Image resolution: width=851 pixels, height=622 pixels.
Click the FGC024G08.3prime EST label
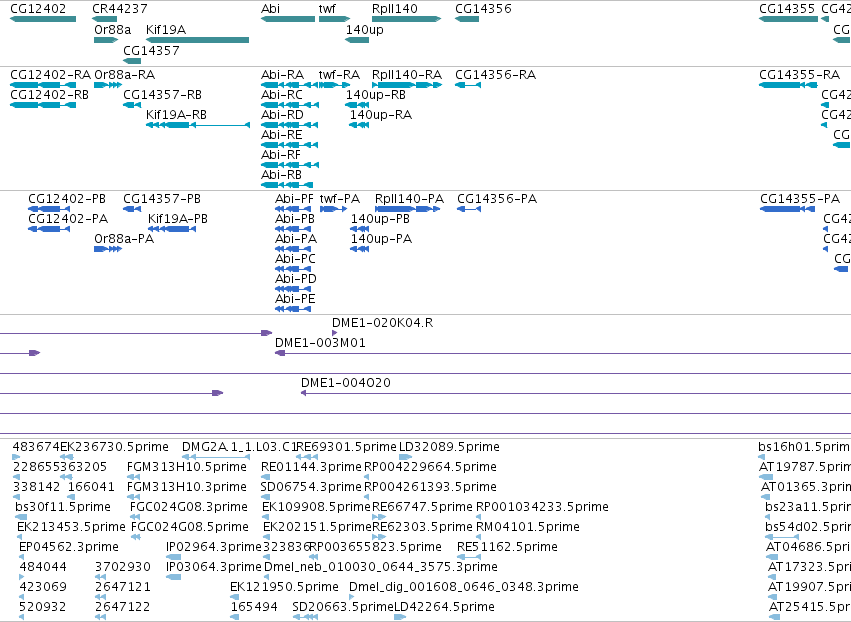(x=189, y=507)
